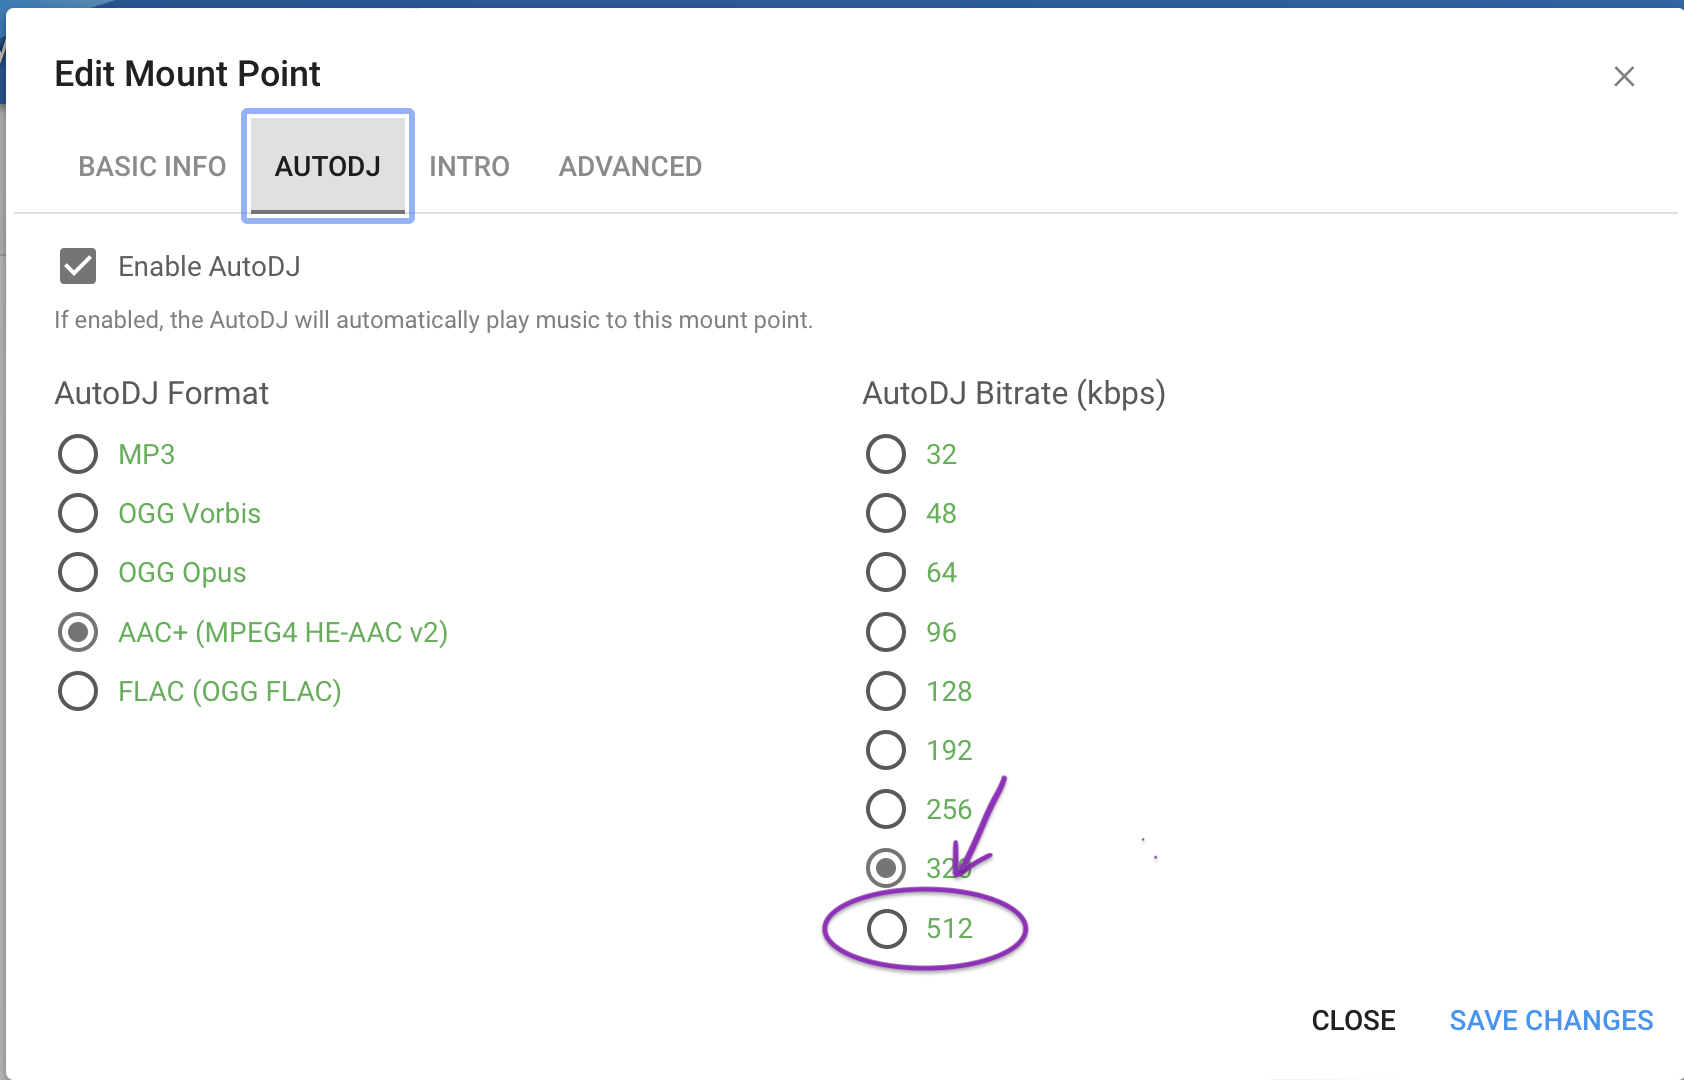
Task: Disable the Enable AutoDJ checkbox
Action: click(78, 266)
